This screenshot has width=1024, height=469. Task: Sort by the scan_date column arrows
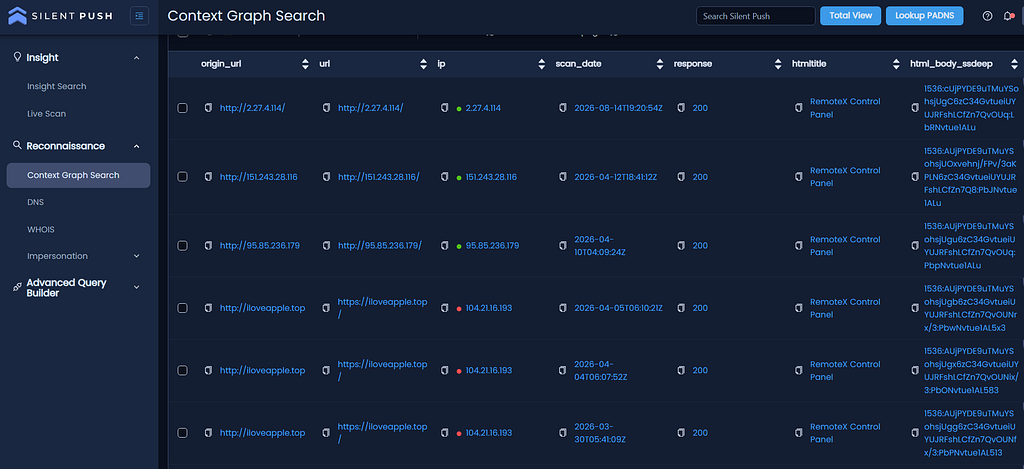coord(660,64)
